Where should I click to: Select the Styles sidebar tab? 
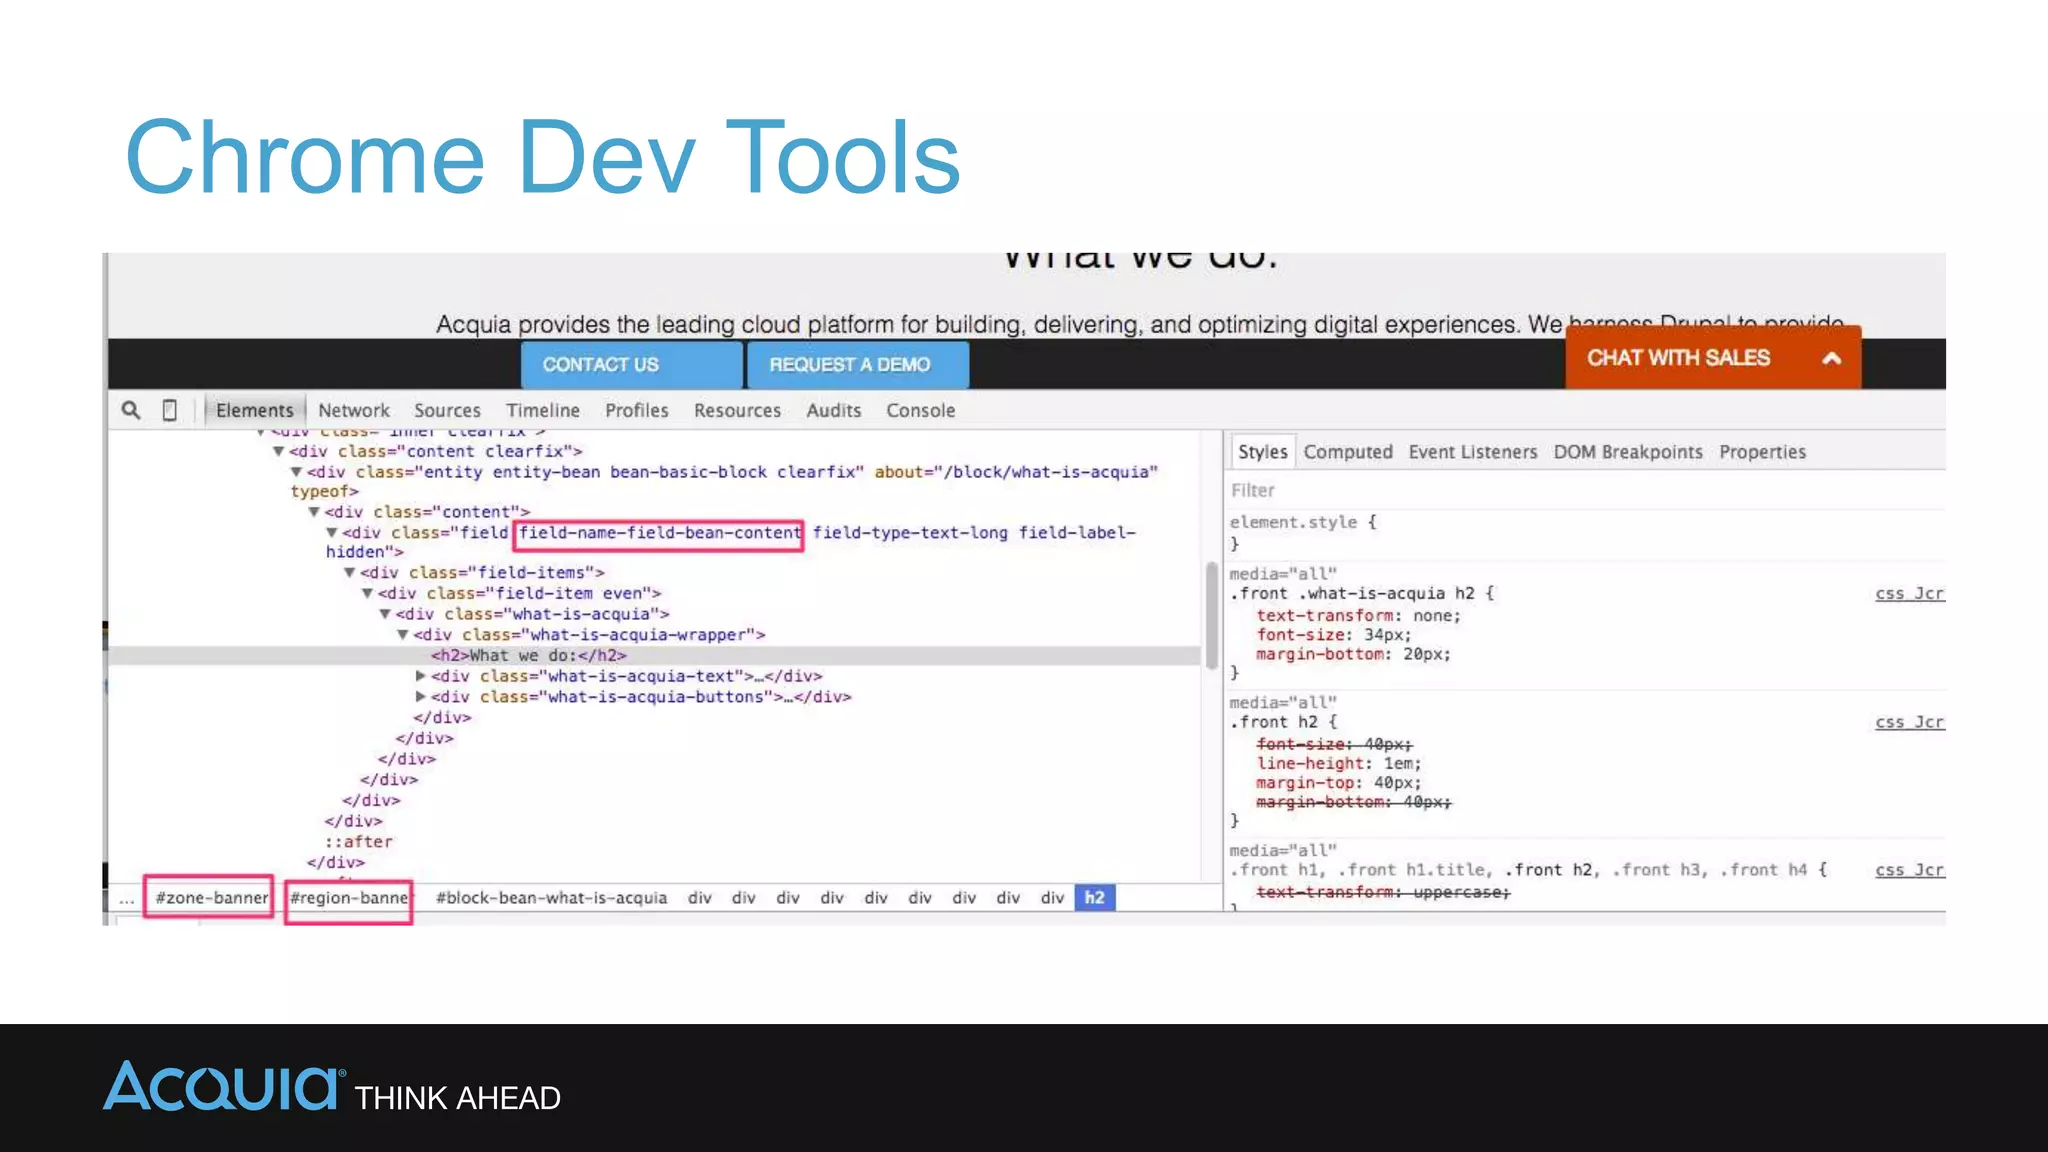click(x=1262, y=452)
